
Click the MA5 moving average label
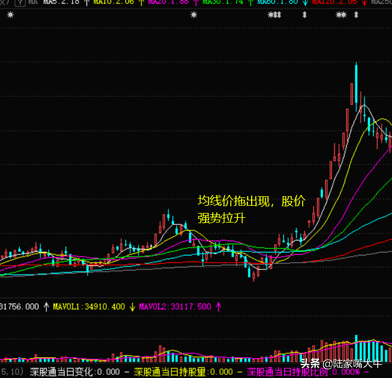click(62, 2)
